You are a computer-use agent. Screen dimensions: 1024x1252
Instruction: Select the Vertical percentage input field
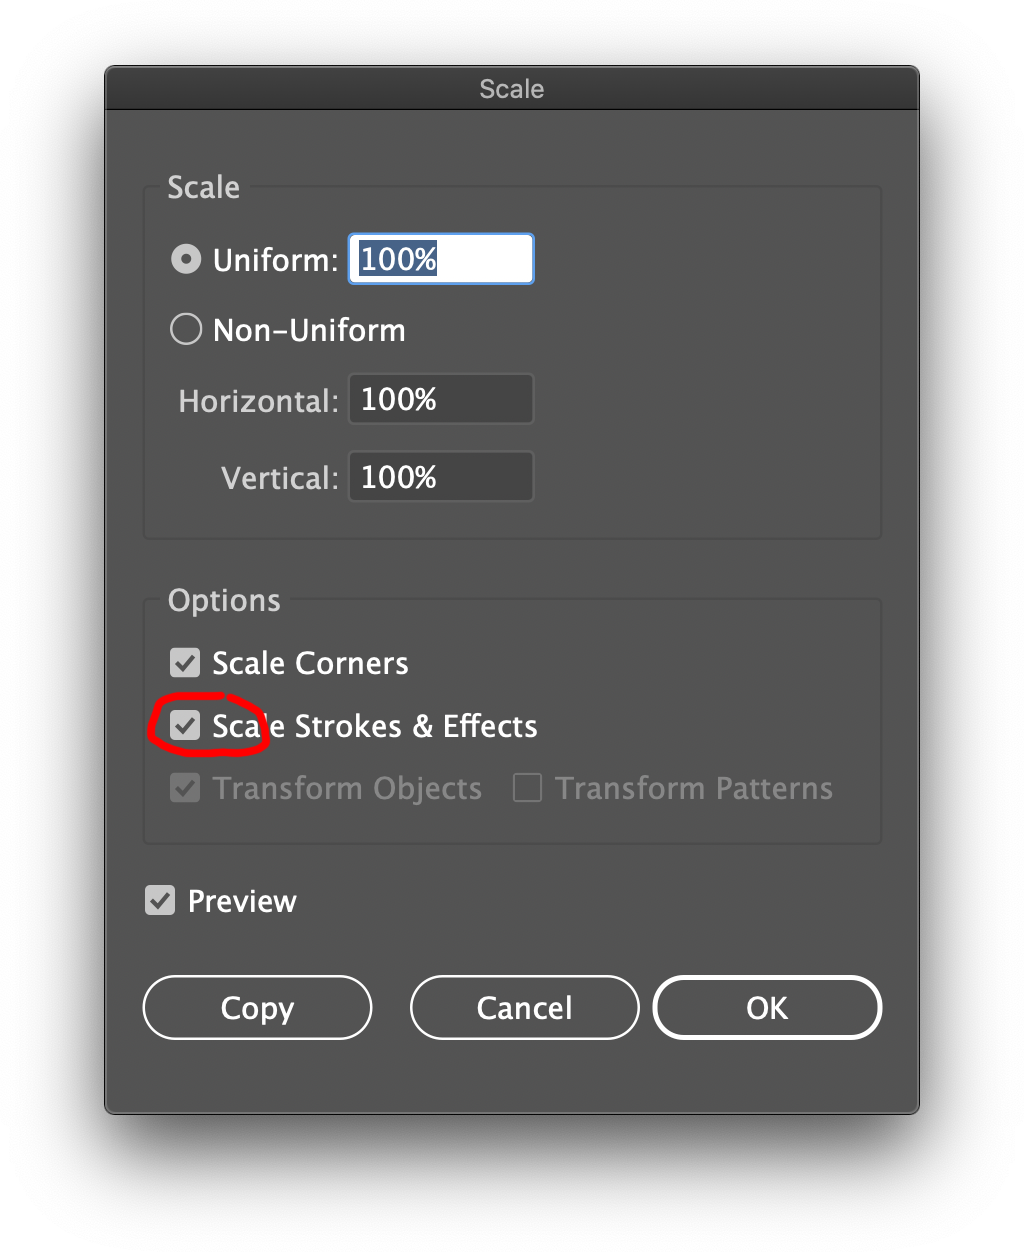point(440,476)
